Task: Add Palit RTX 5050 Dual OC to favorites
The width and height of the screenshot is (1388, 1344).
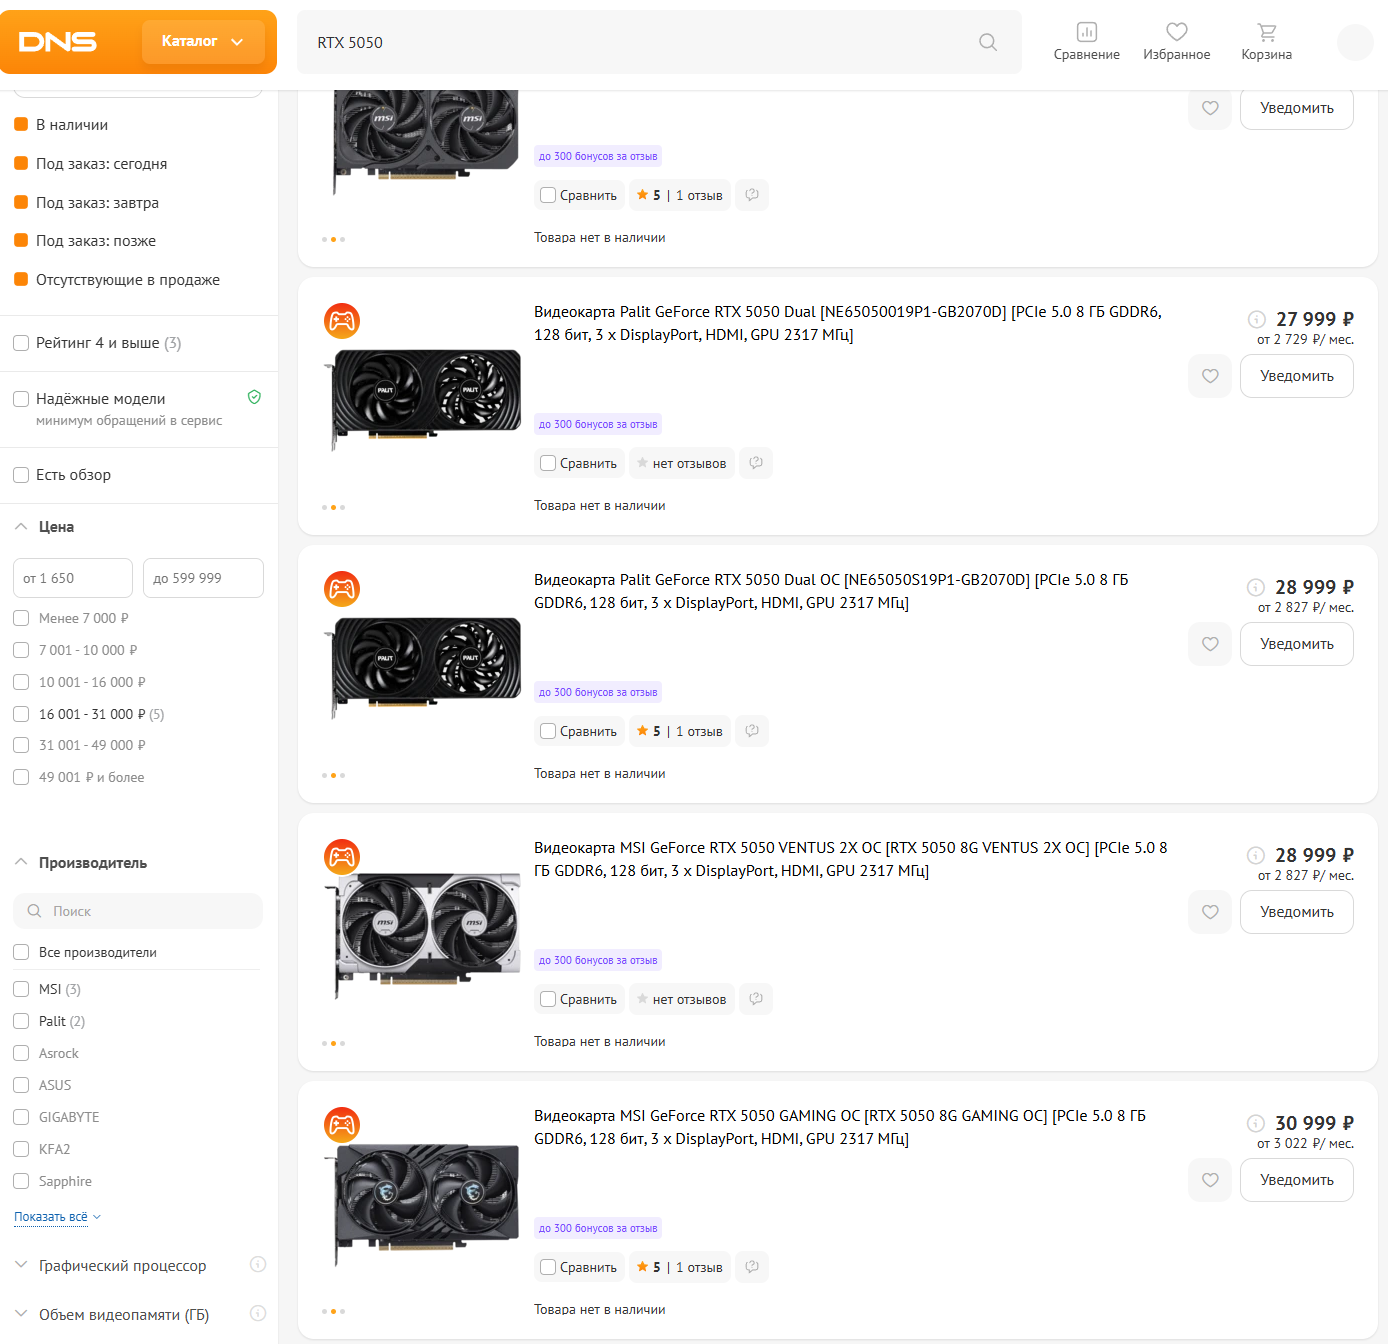Action: coord(1210,644)
